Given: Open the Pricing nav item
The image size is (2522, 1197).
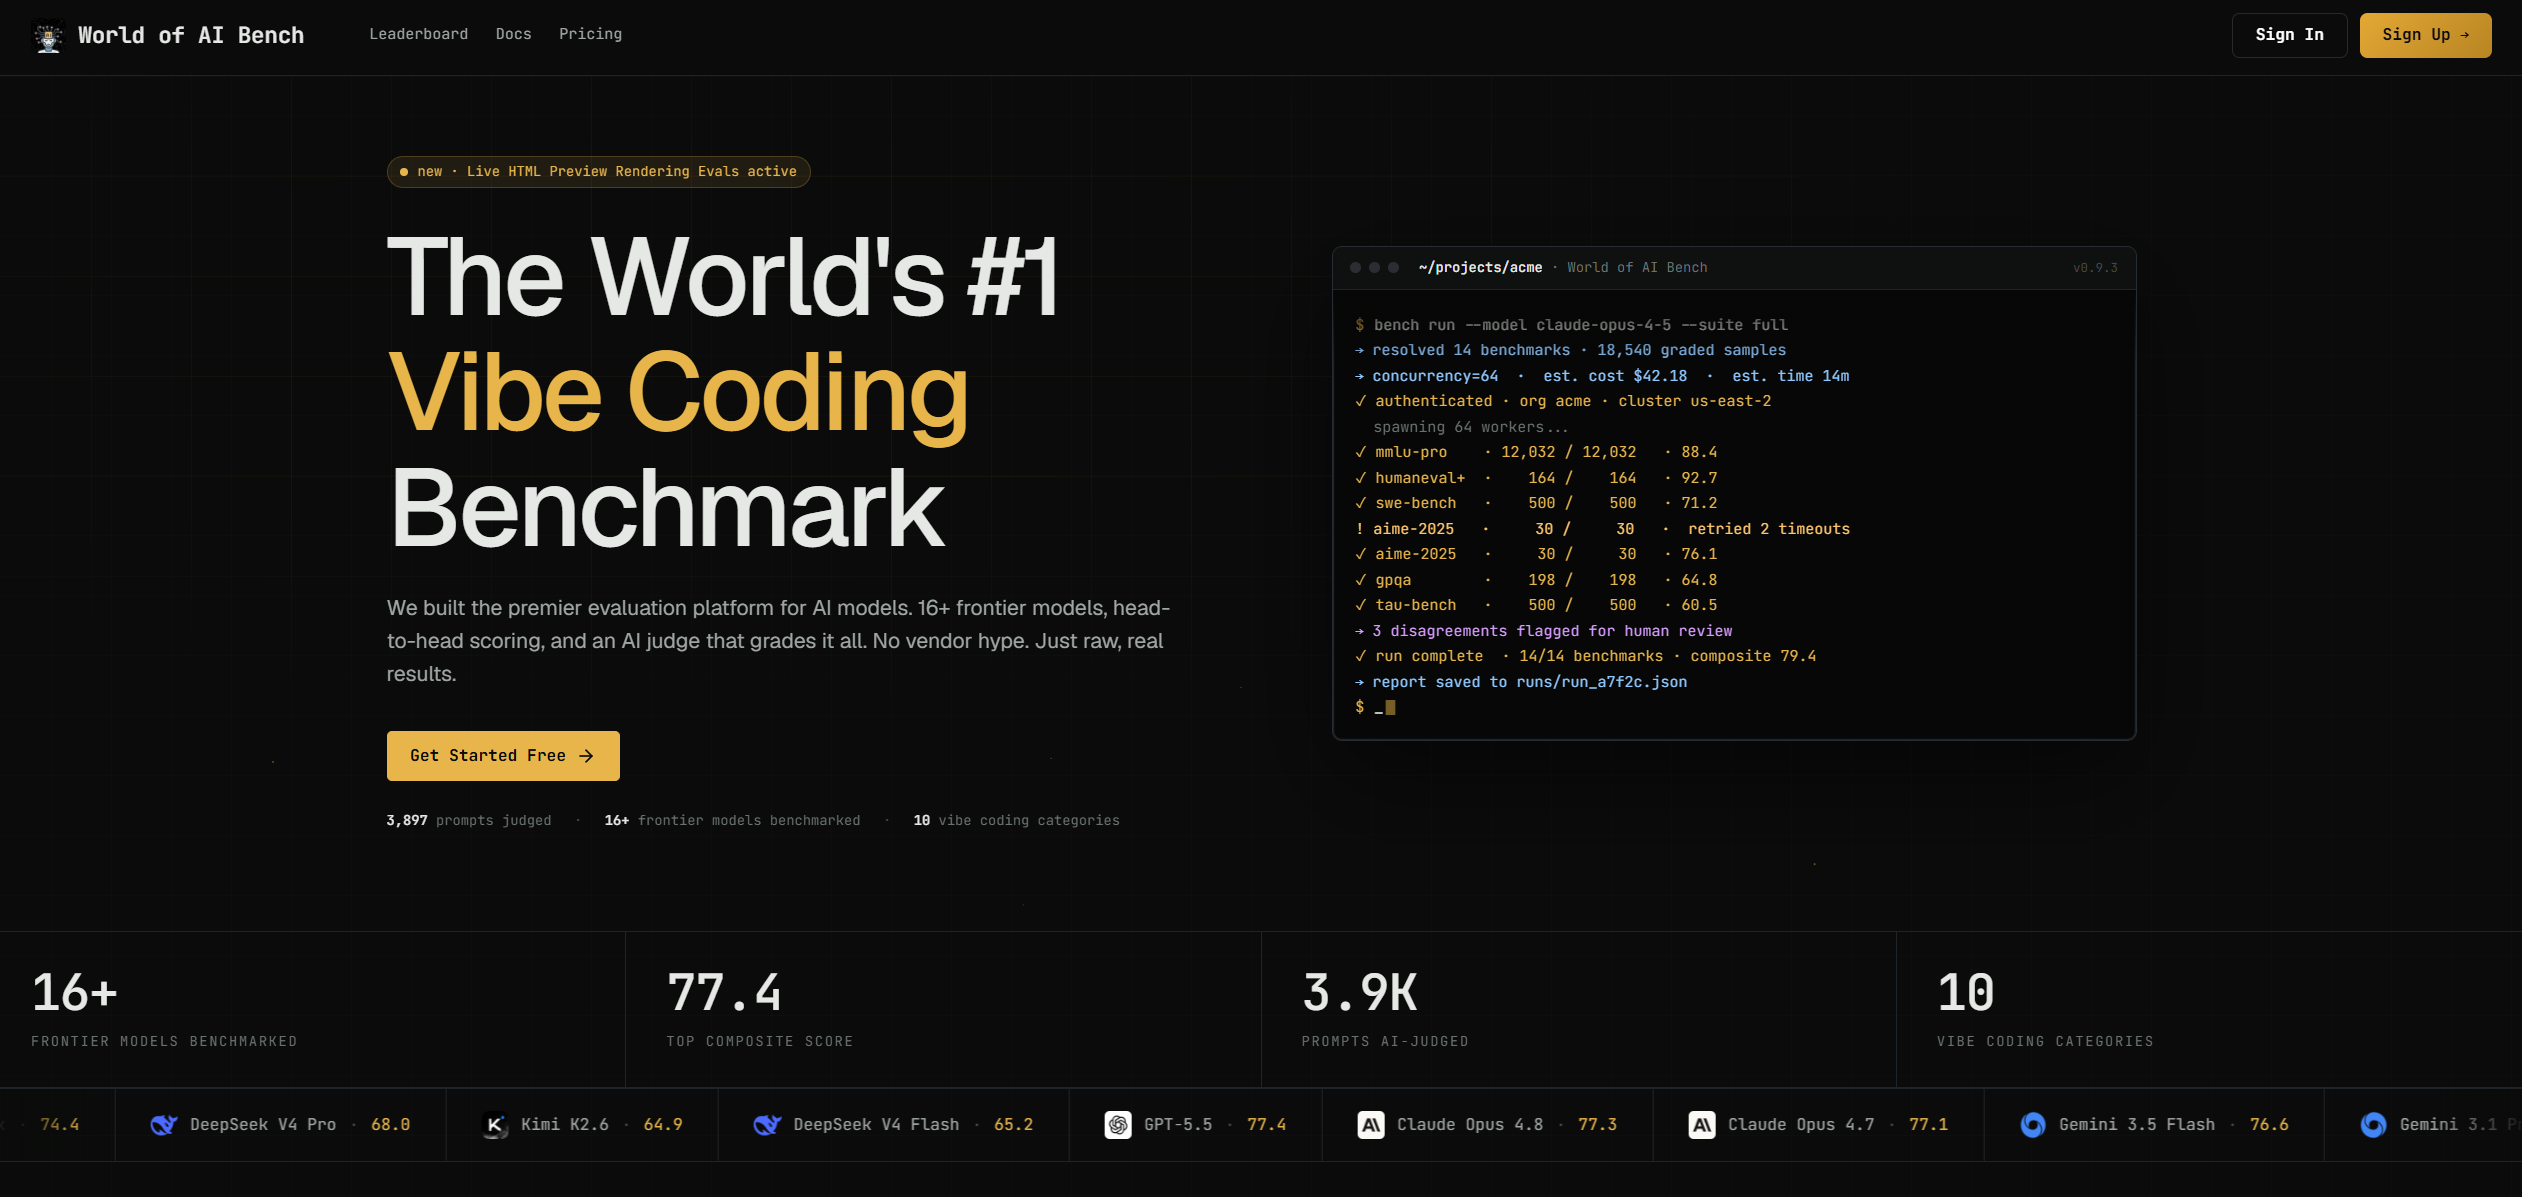Looking at the screenshot, I should coord(591,34).
